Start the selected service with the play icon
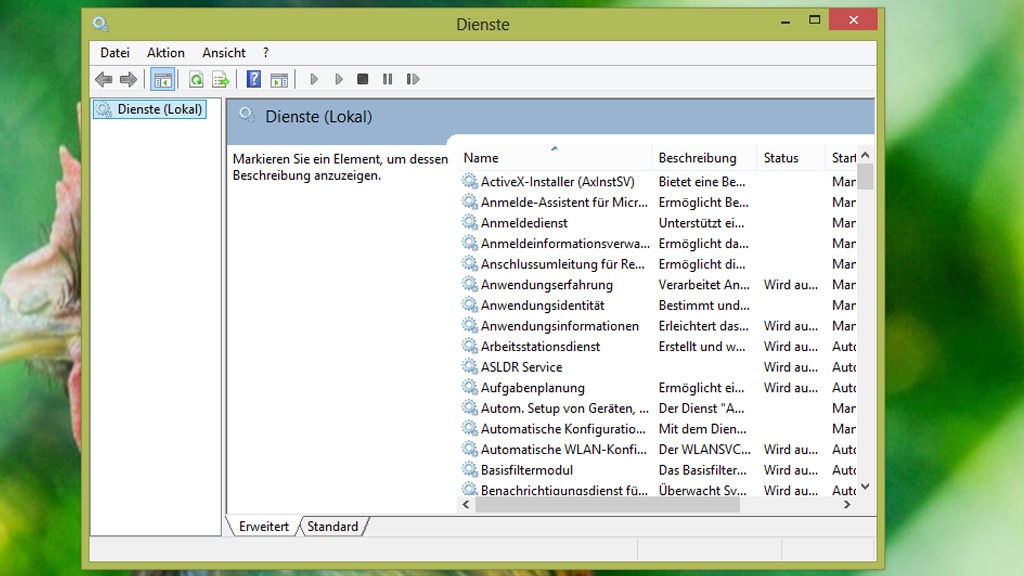1024x576 pixels. click(x=314, y=79)
